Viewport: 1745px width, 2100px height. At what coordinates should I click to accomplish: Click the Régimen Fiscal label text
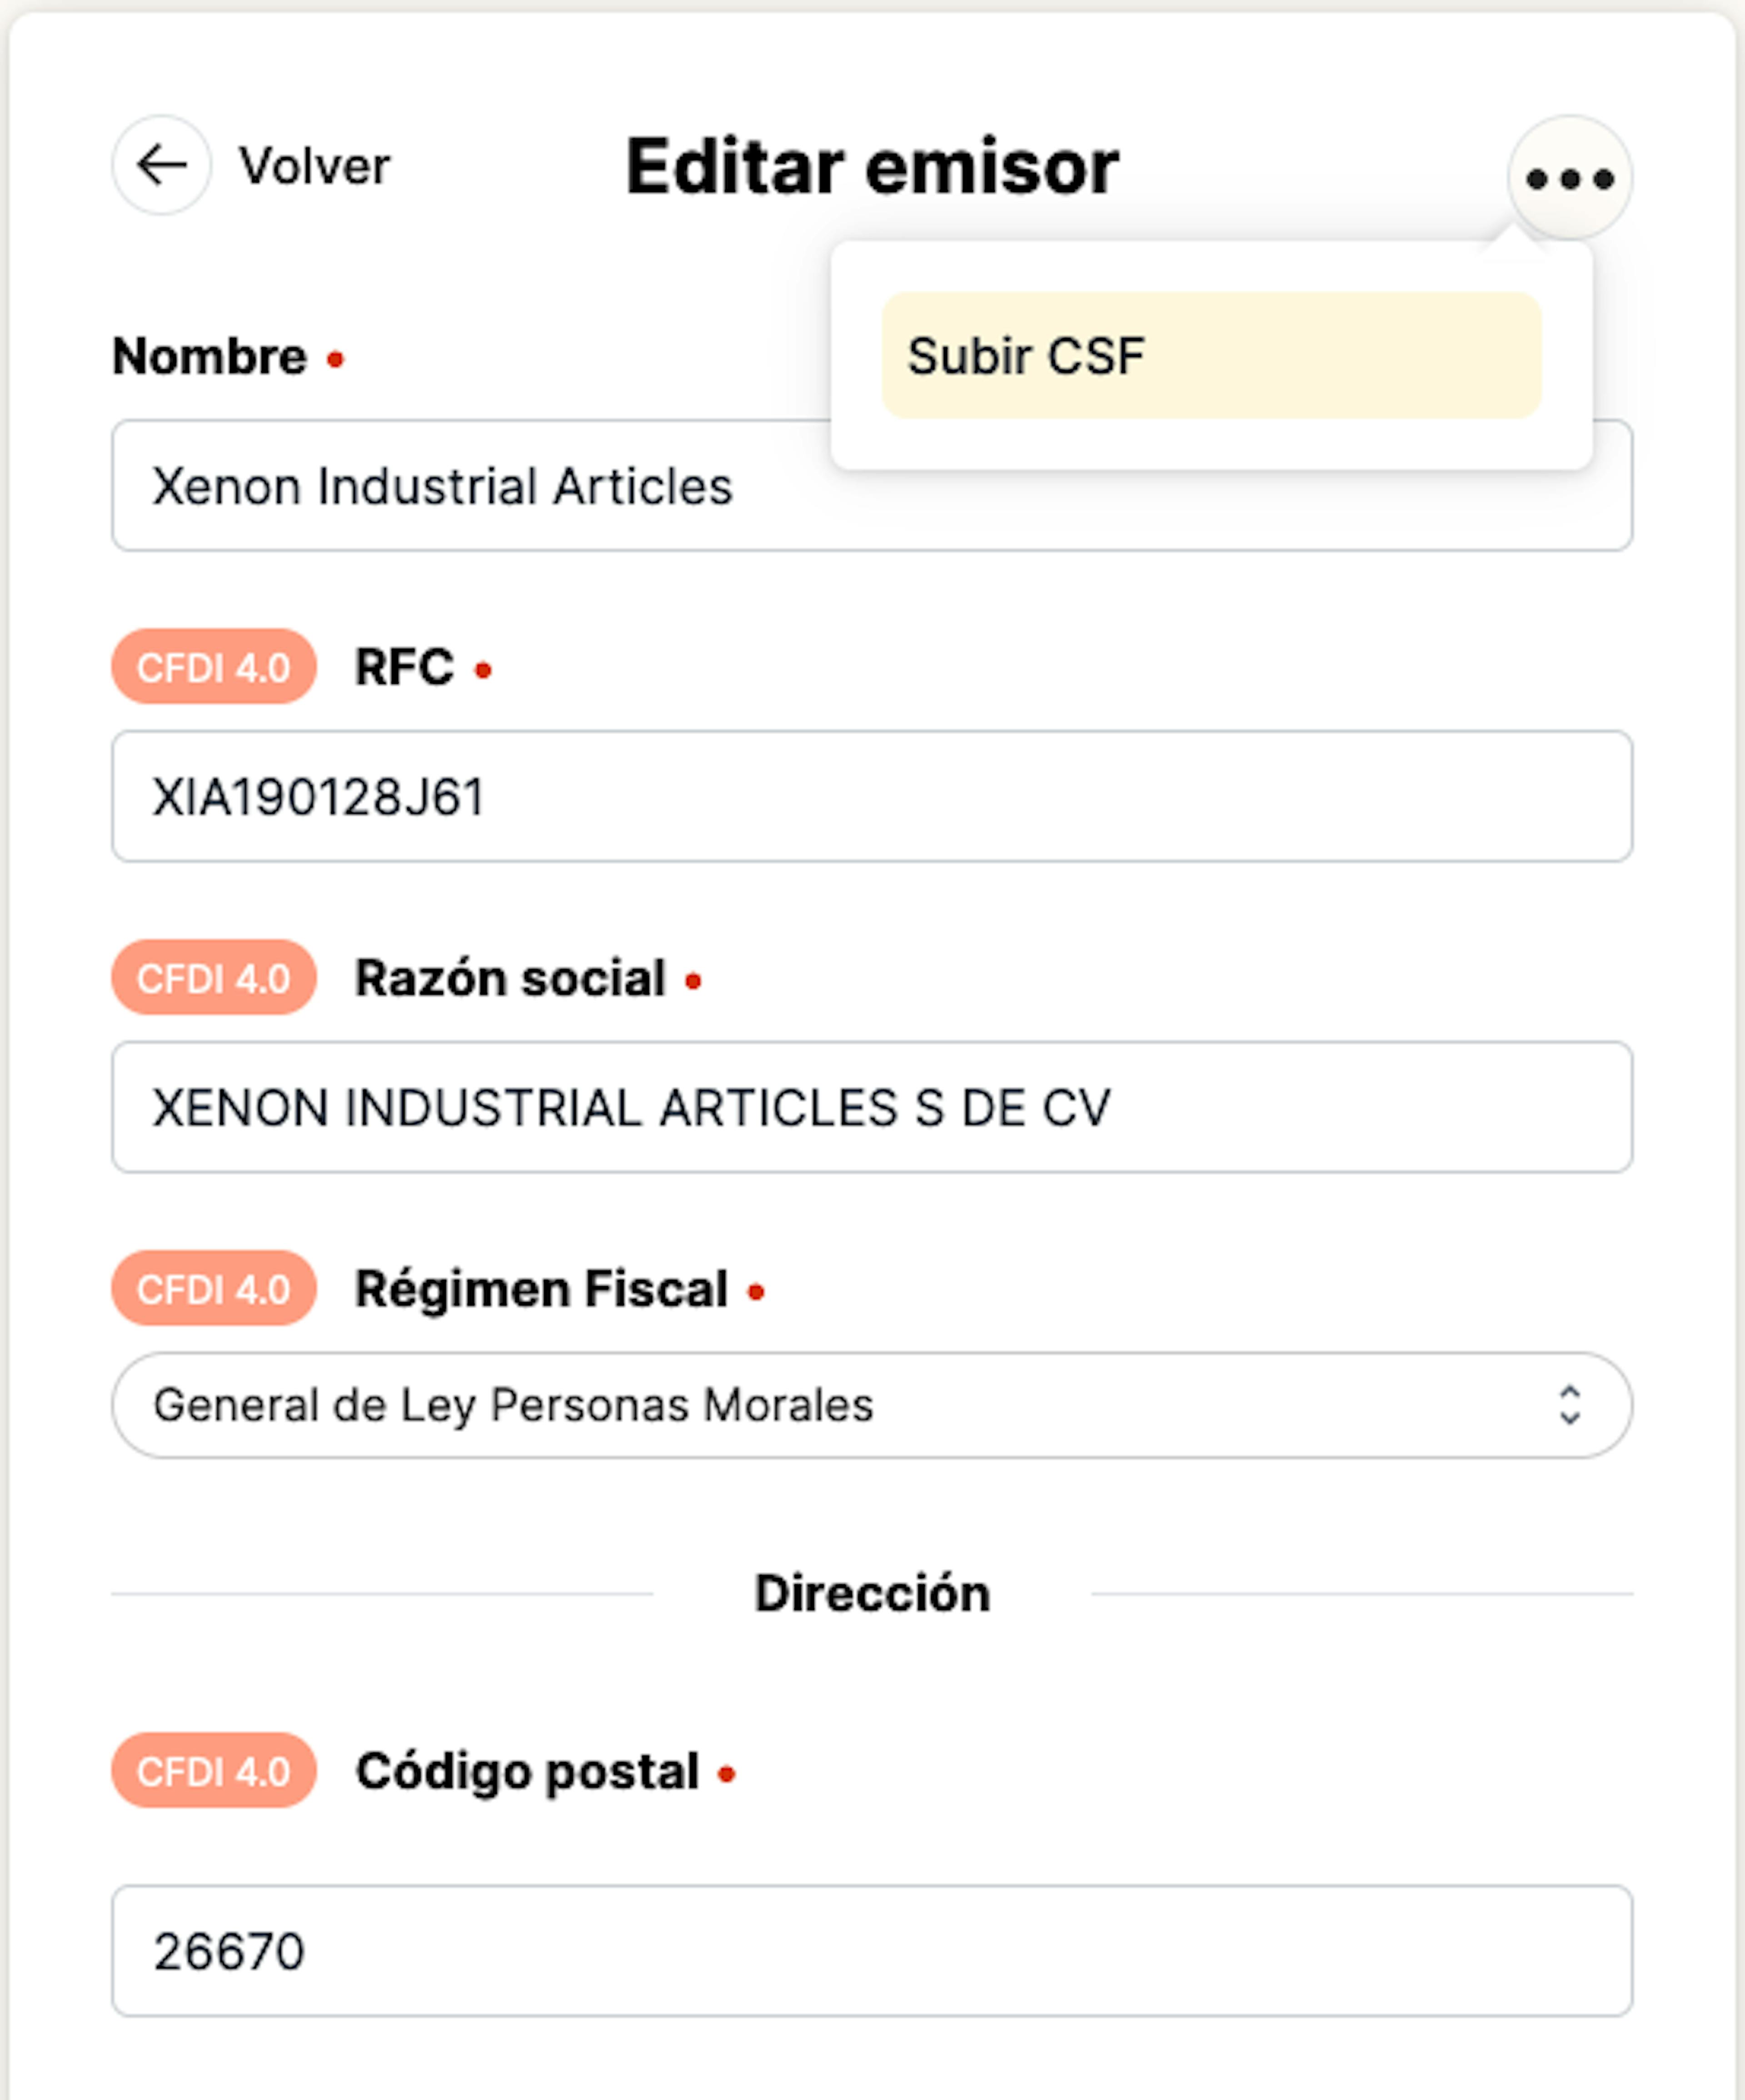pyautogui.click(x=542, y=1289)
